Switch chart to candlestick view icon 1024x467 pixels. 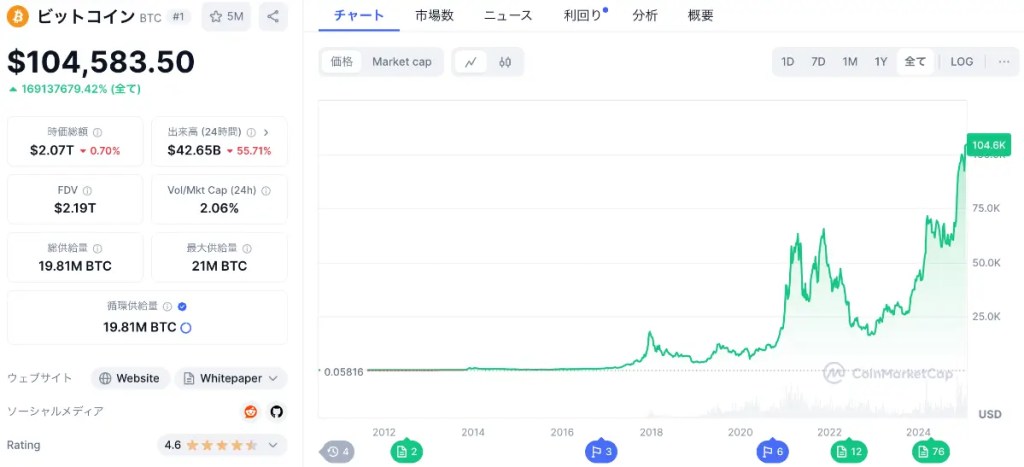click(x=505, y=62)
